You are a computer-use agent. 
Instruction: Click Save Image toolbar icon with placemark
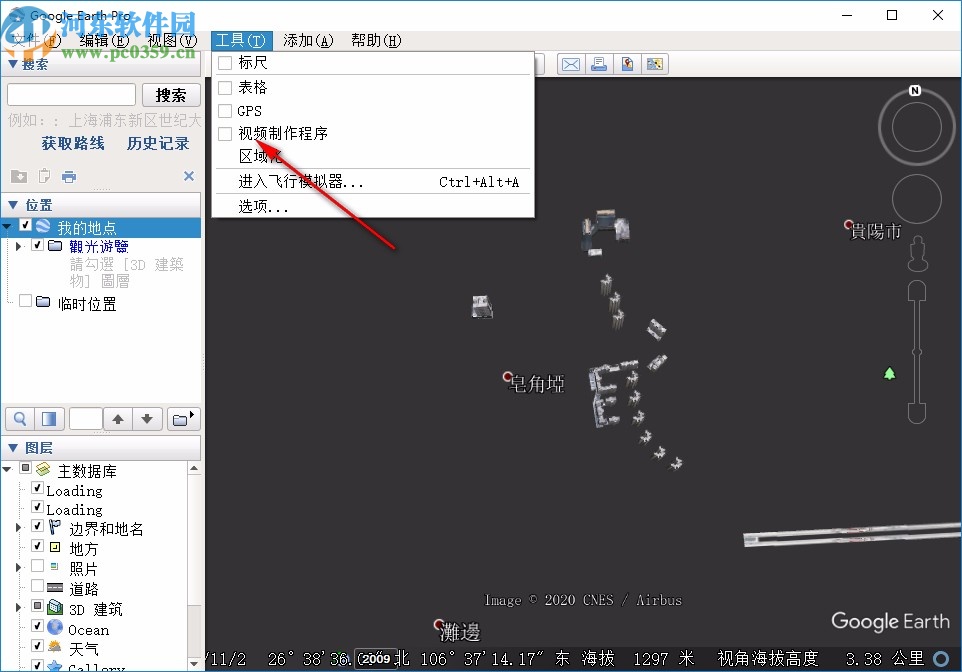pos(627,64)
